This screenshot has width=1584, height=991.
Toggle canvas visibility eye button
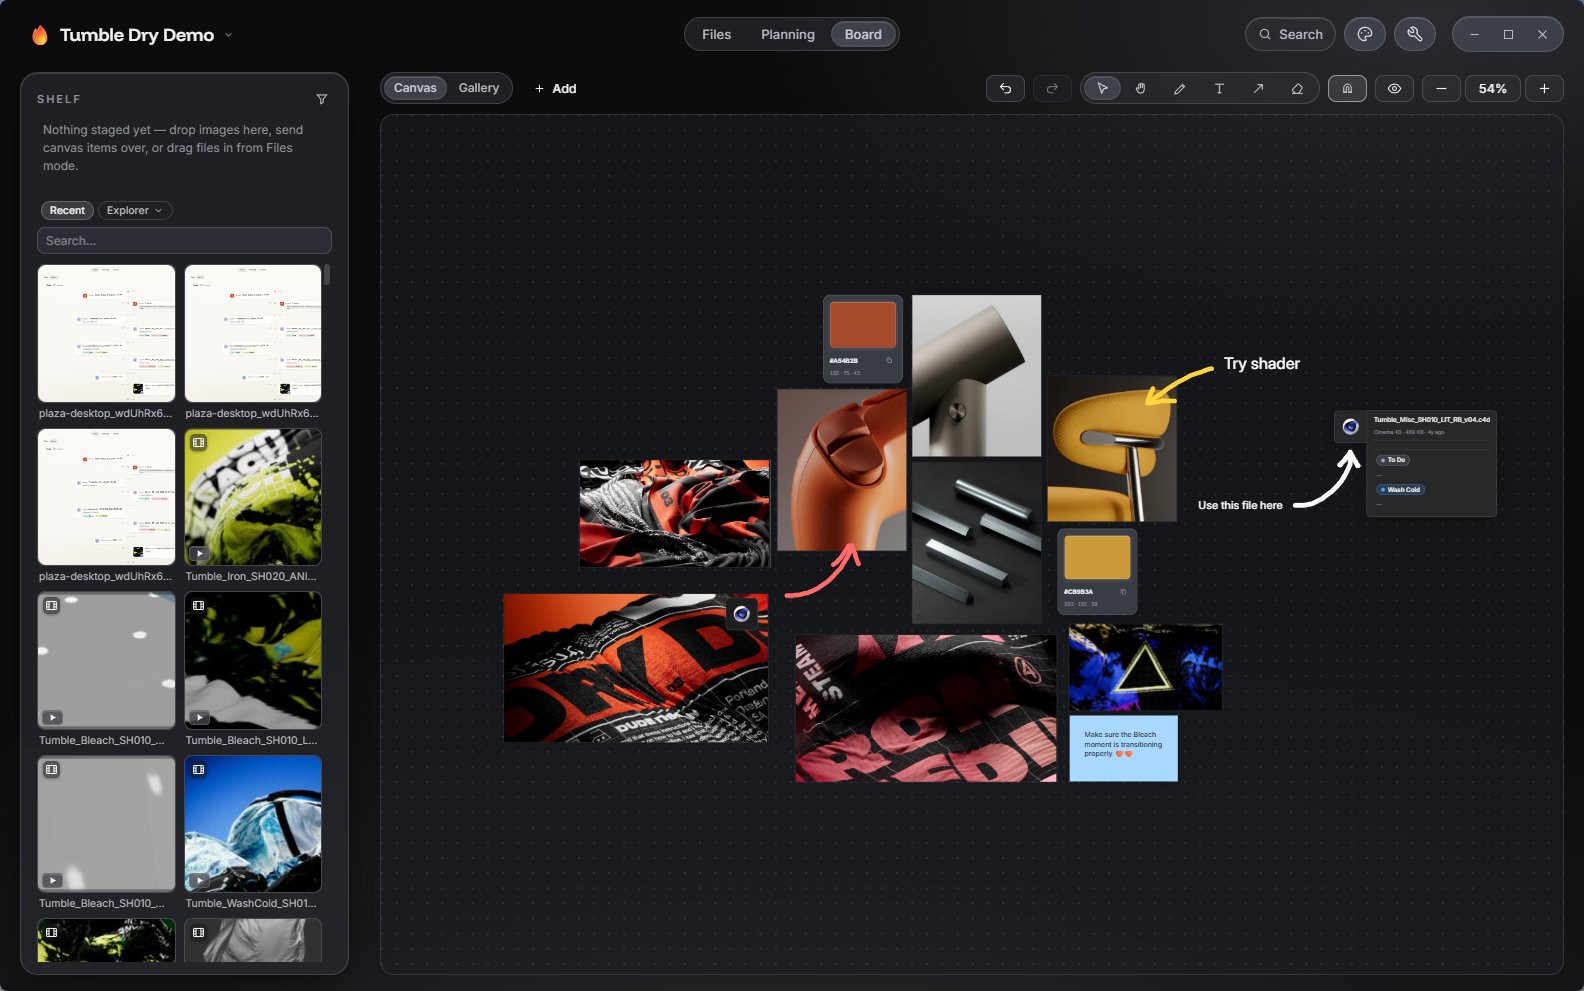point(1394,88)
